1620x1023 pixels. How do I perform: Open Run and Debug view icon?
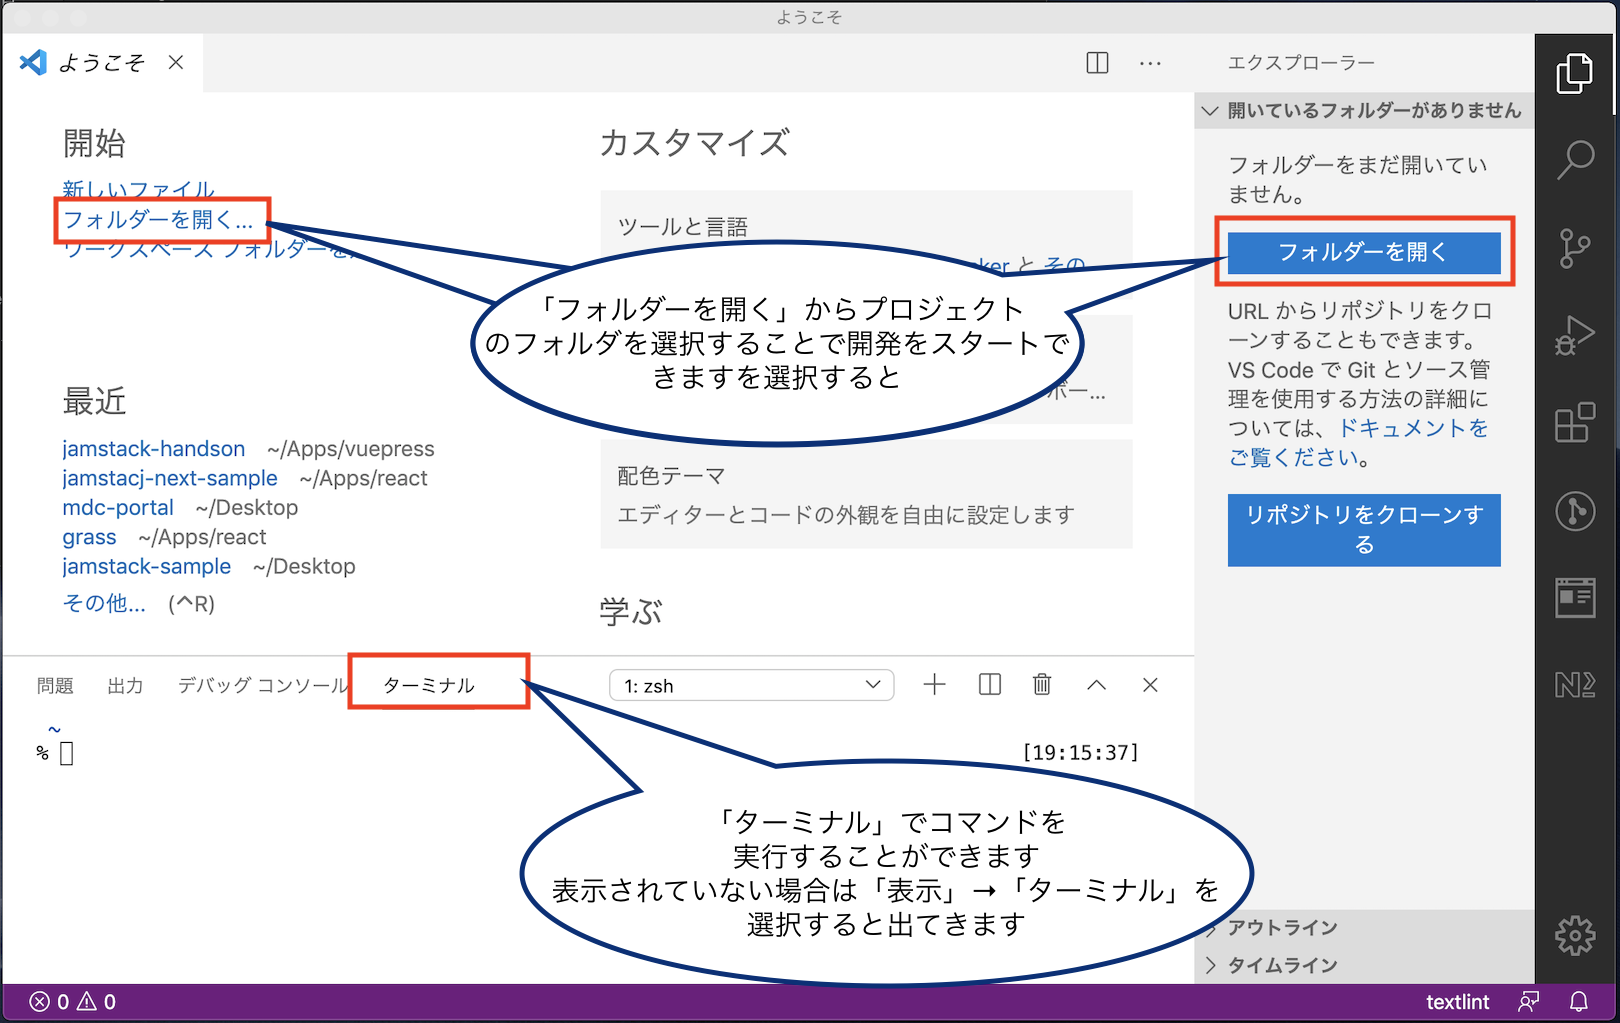(1575, 336)
